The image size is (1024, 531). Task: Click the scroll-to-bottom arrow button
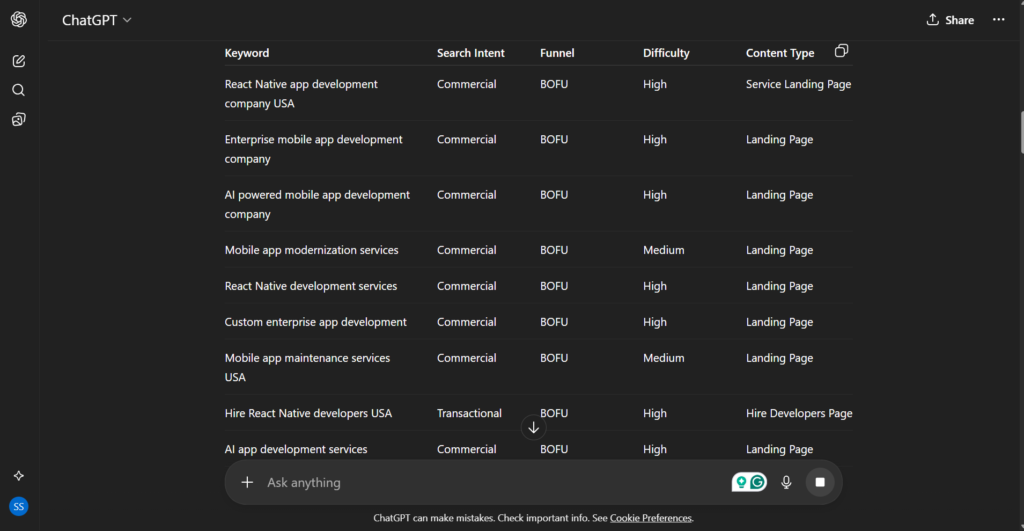534,428
